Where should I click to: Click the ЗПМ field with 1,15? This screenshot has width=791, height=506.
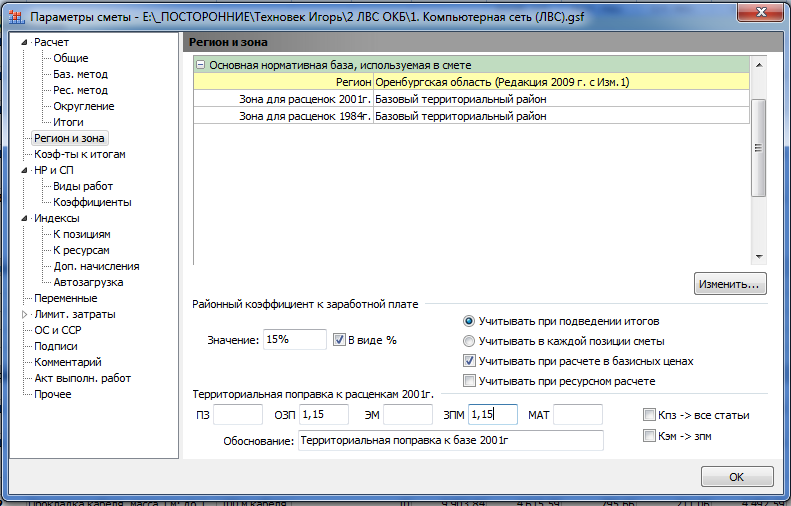point(493,415)
